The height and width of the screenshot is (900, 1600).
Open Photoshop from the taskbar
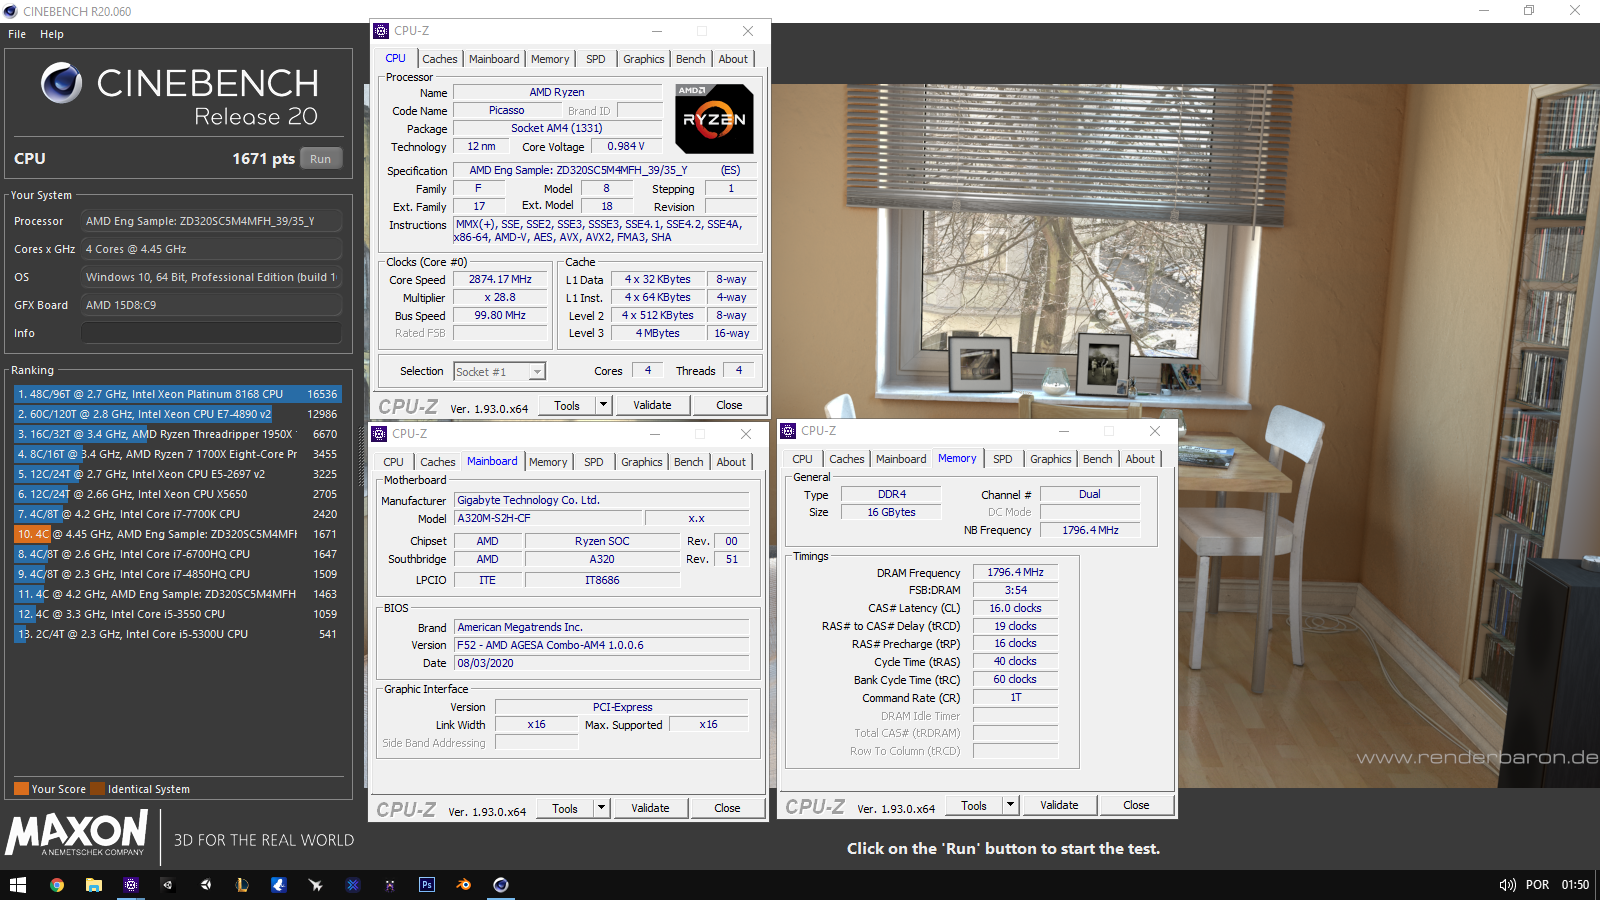pos(427,885)
